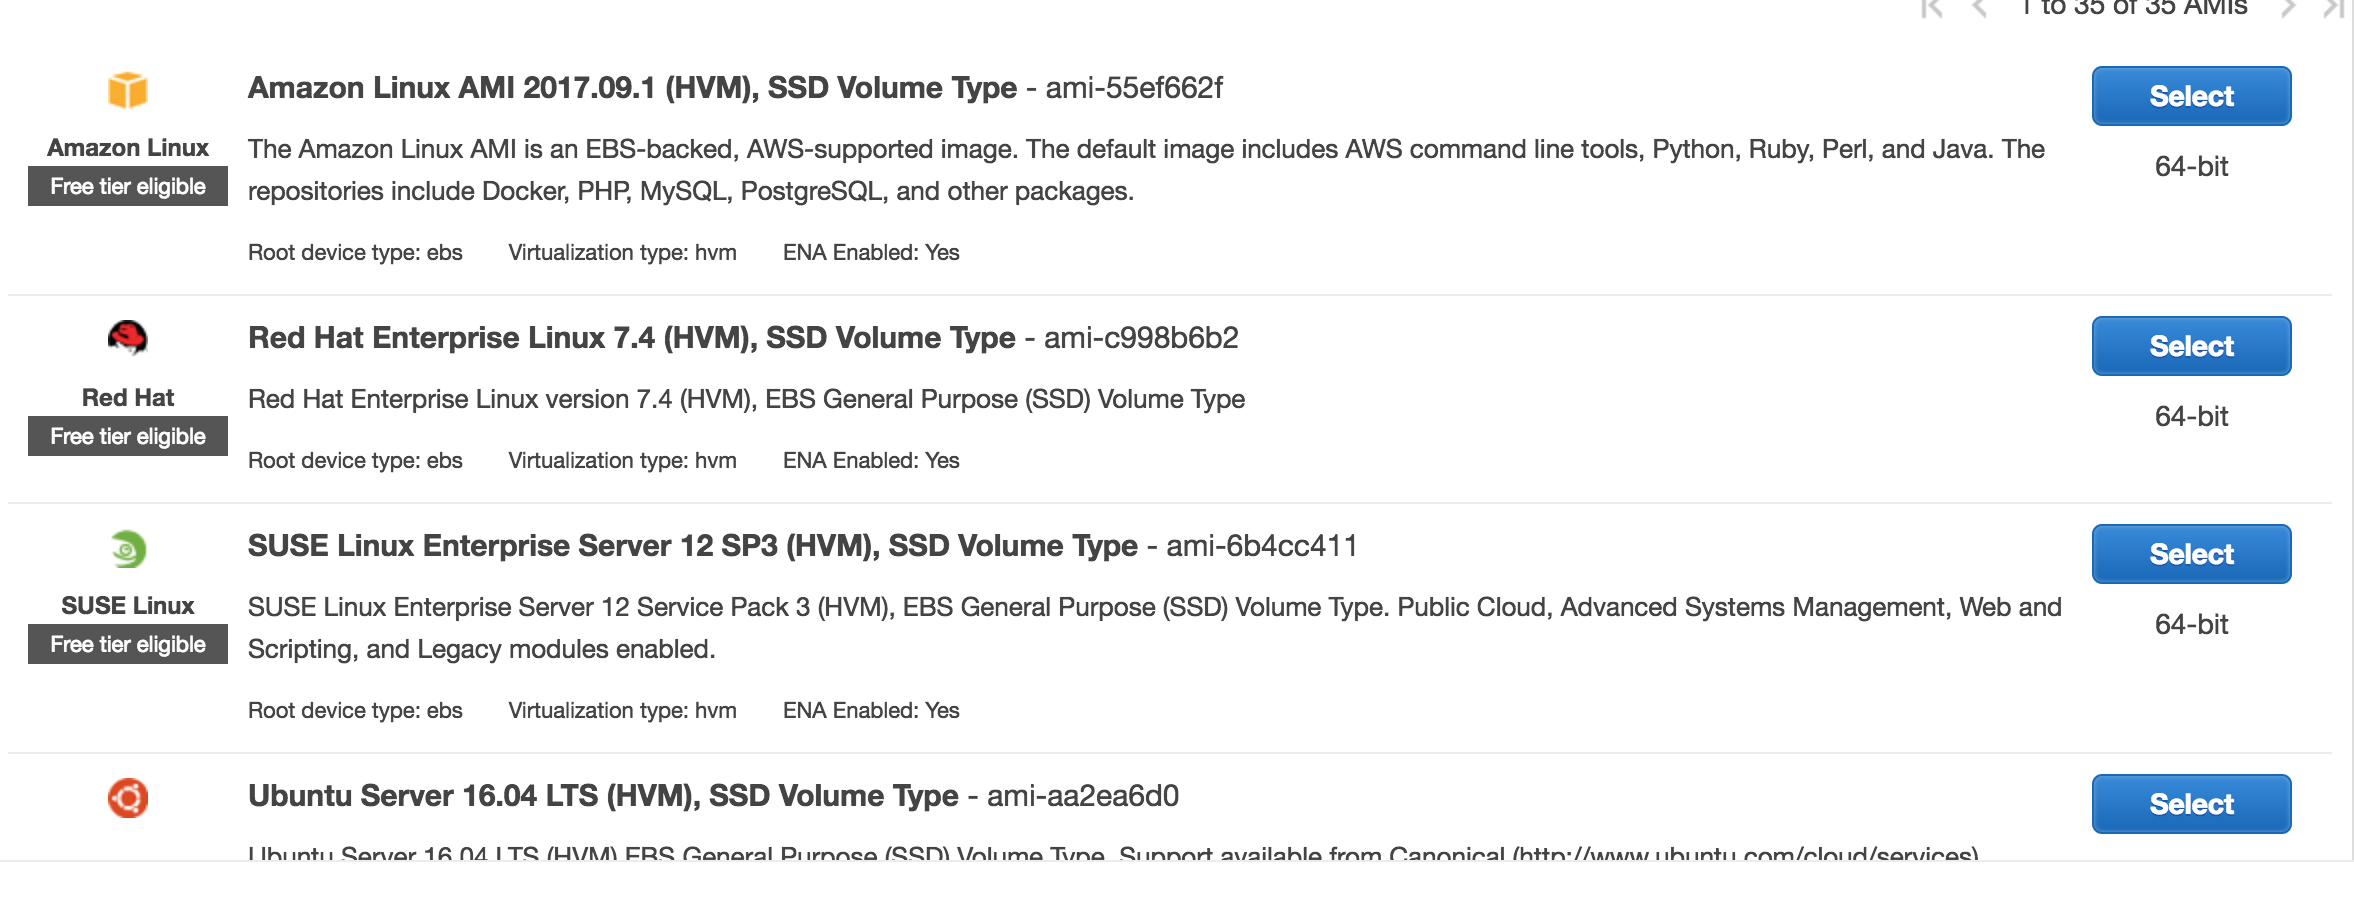The image size is (2354, 914).
Task: Click Free tier eligible badge under Red Hat
Action: click(128, 436)
